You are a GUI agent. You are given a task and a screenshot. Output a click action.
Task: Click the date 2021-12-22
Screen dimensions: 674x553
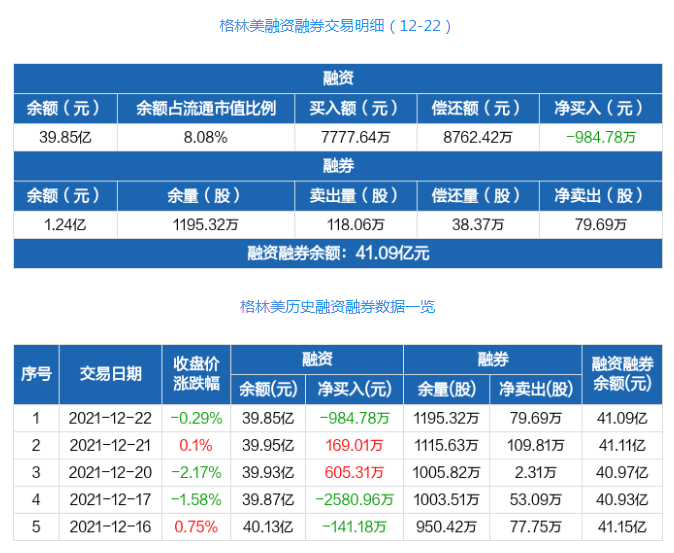tap(110, 418)
